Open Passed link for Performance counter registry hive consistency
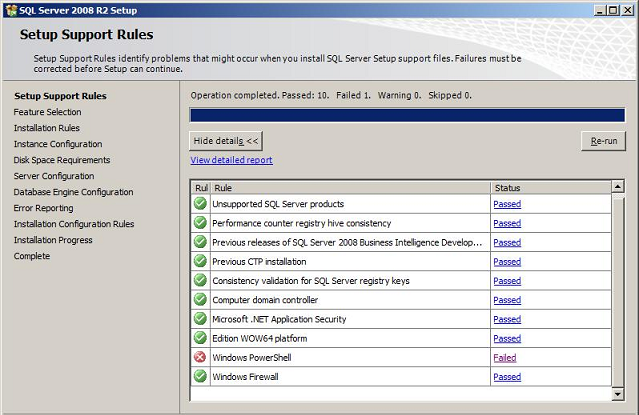Image resolution: width=639 pixels, height=415 pixels. pyautogui.click(x=507, y=223)
